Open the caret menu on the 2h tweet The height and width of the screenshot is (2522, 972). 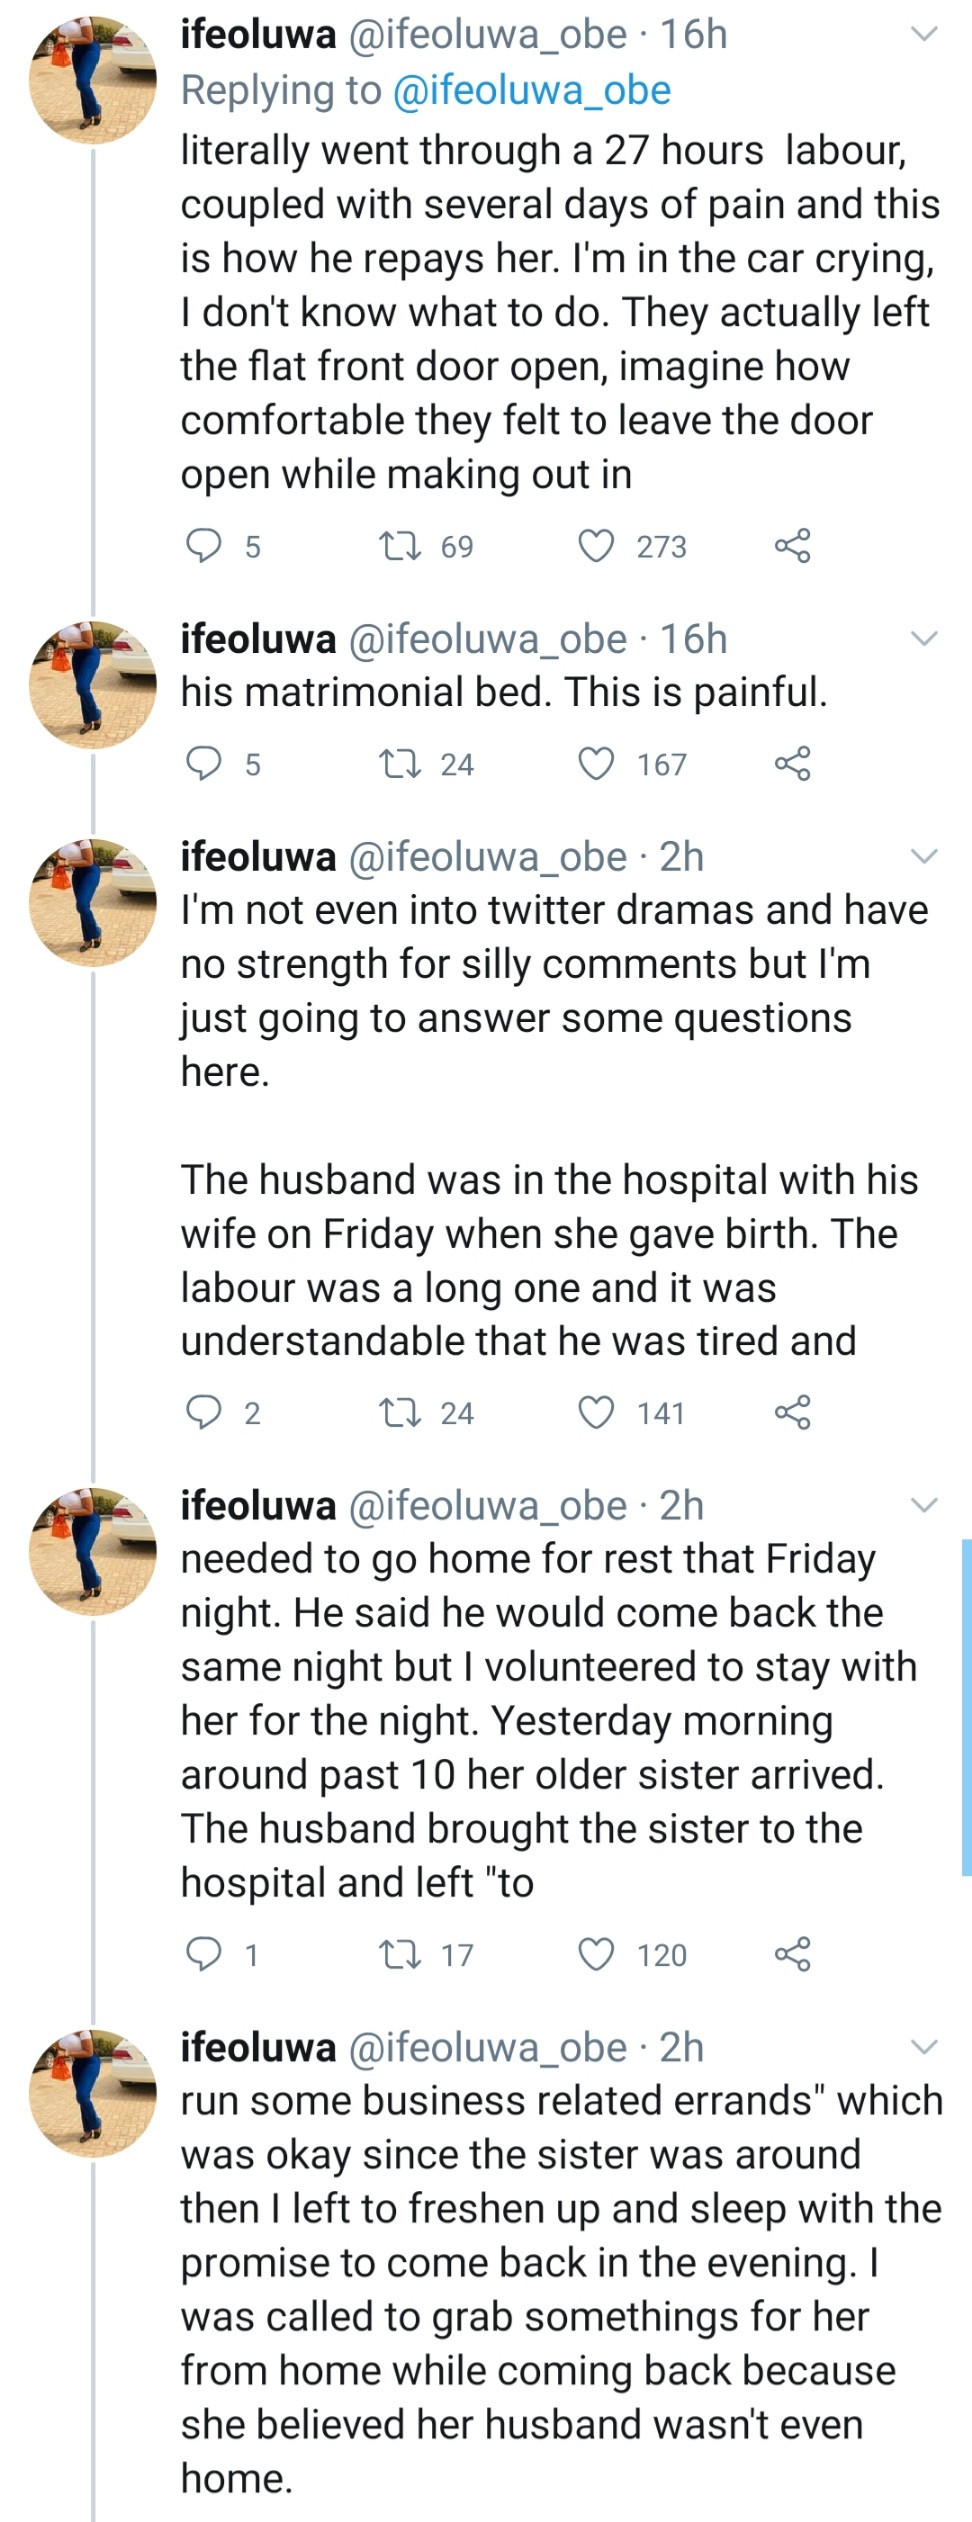(x=925, y=857)
